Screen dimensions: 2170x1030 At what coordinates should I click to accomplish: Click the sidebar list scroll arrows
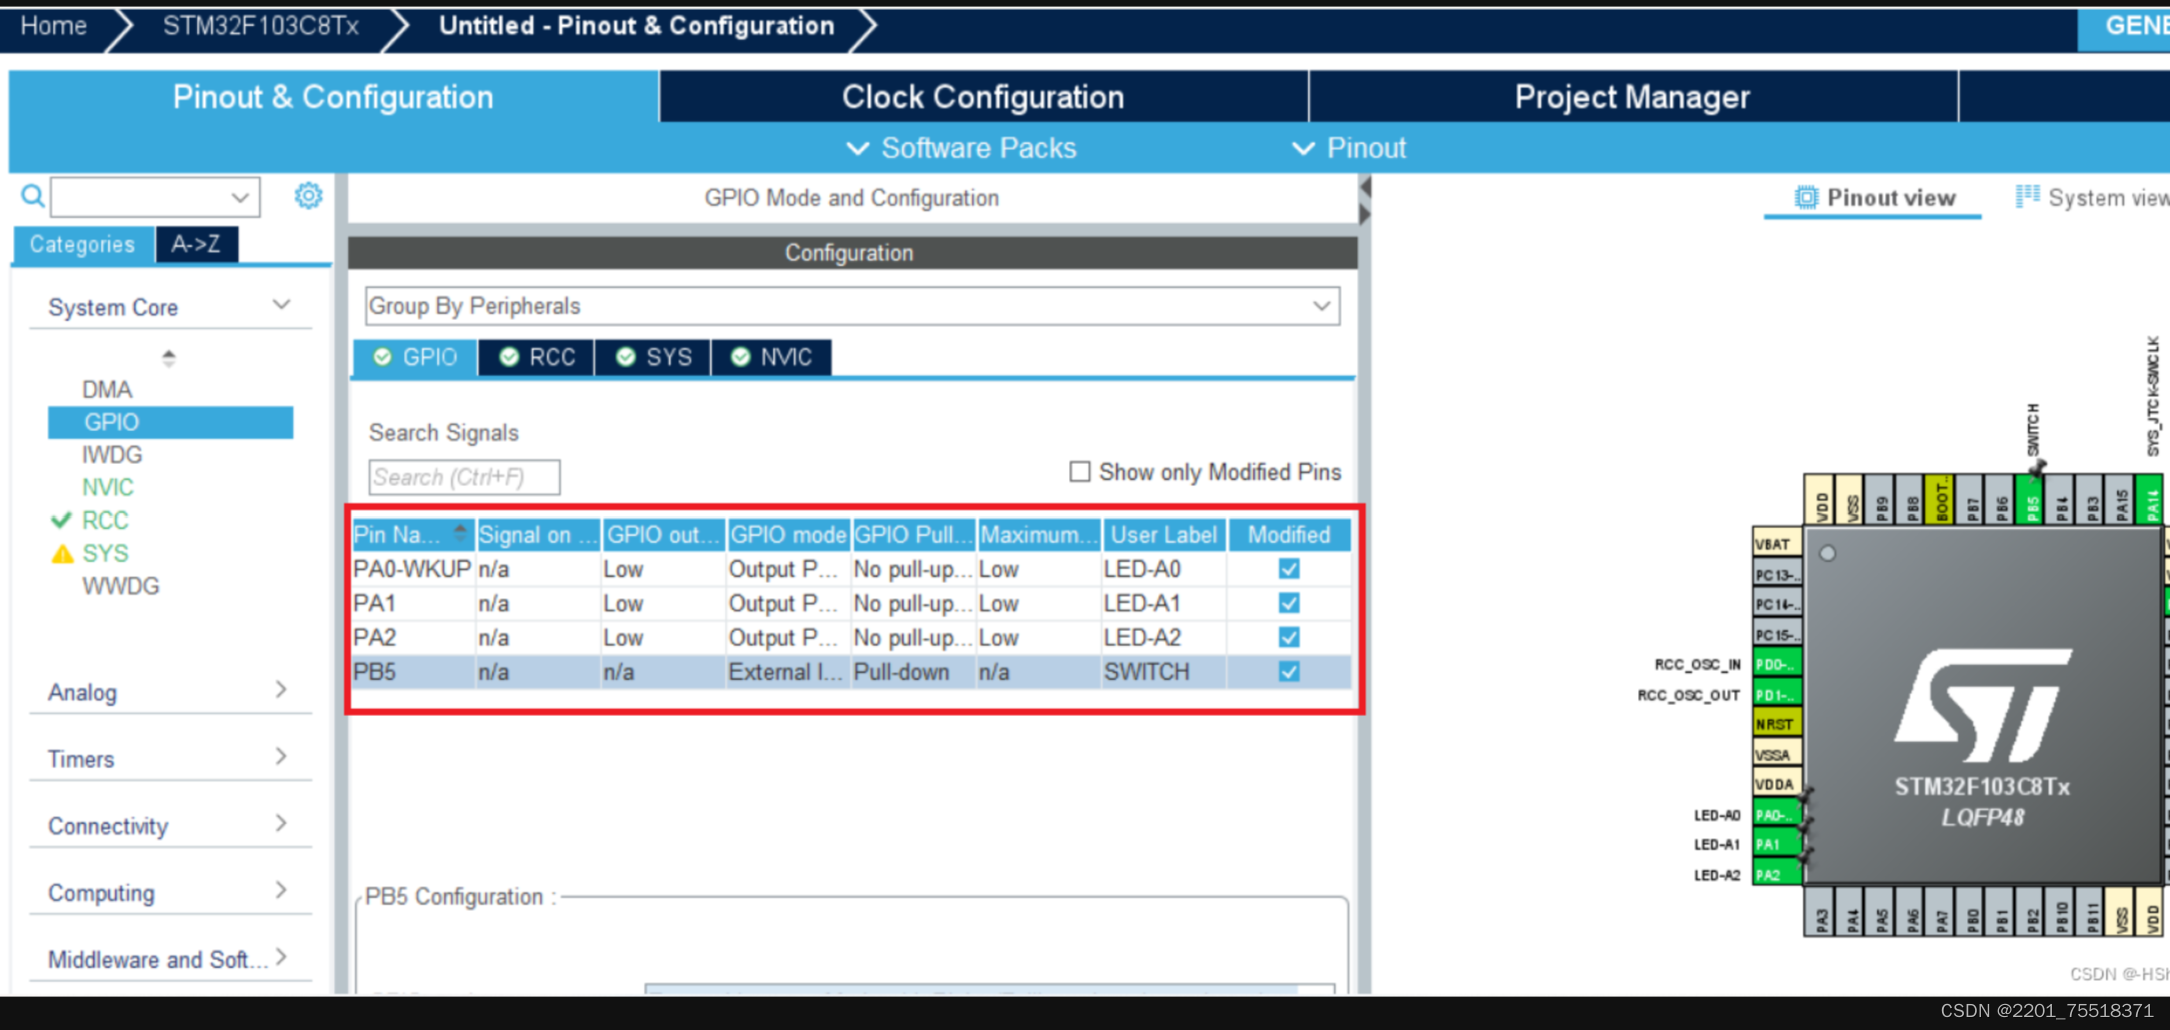tap(168, 357)
